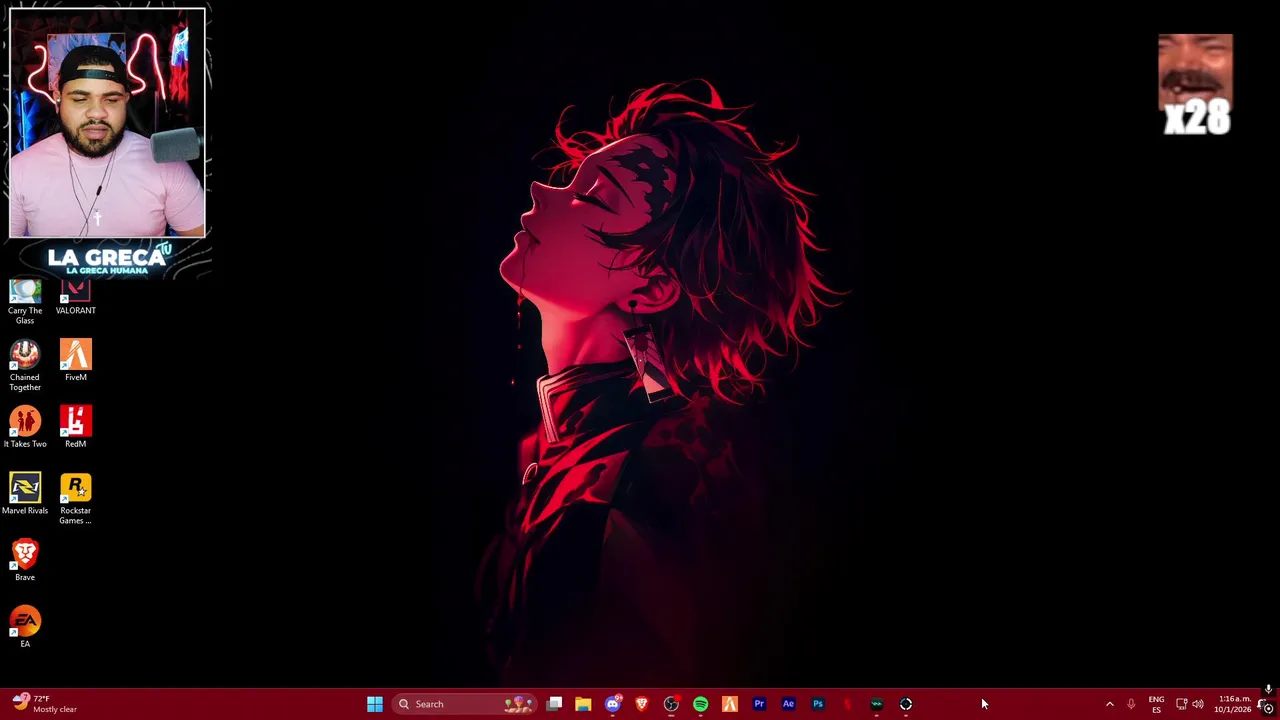
Task: Switch the ENG ES input language
Action: click(x=1156, y=704)
